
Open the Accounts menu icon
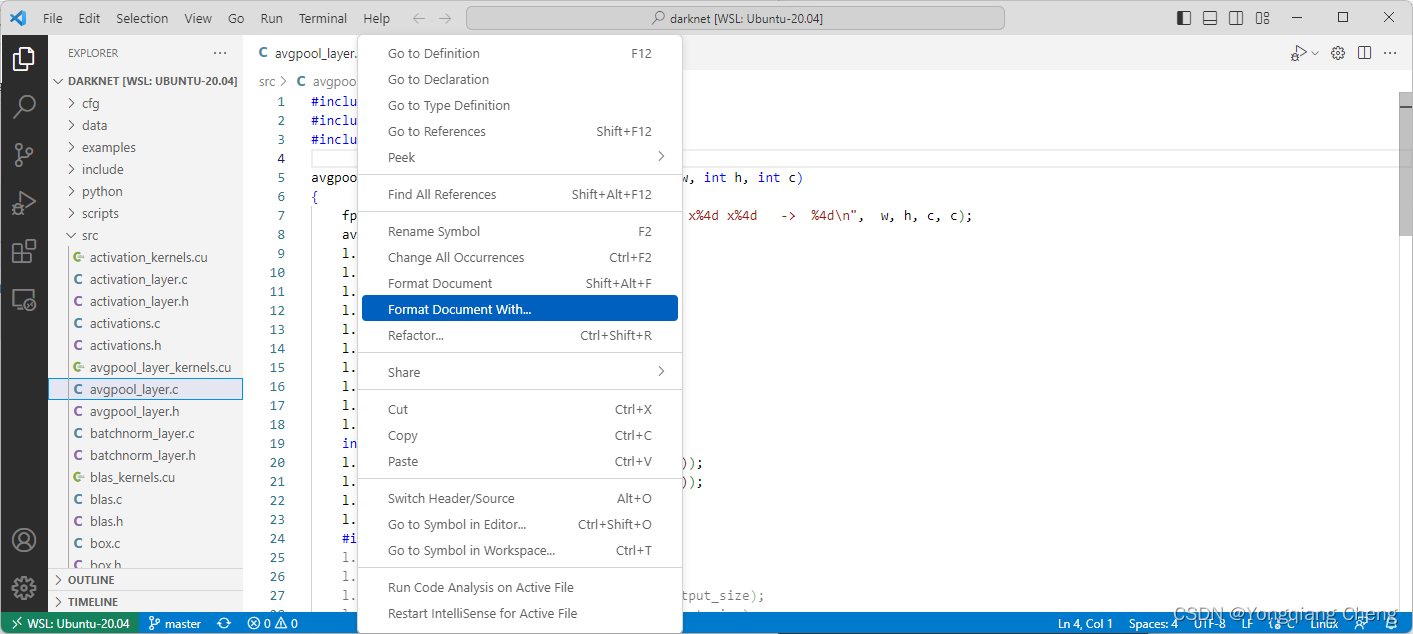(24, 540)
